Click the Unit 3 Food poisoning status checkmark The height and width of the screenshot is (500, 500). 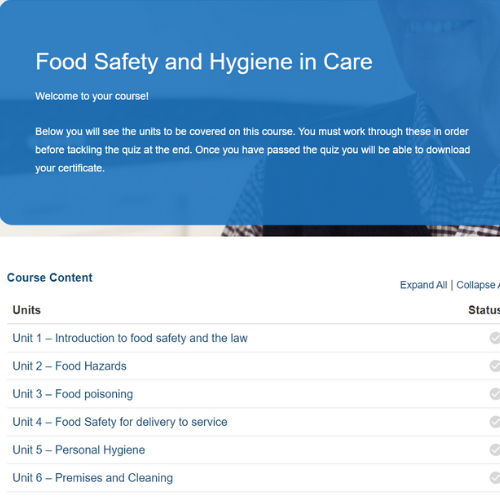click(x=495, y=394)
